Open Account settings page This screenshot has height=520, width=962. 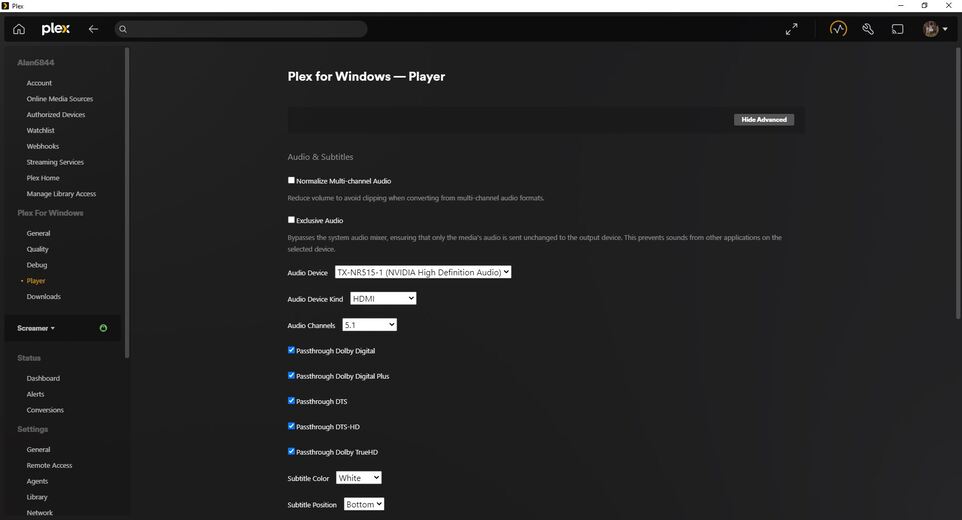(x=39, y=83)
